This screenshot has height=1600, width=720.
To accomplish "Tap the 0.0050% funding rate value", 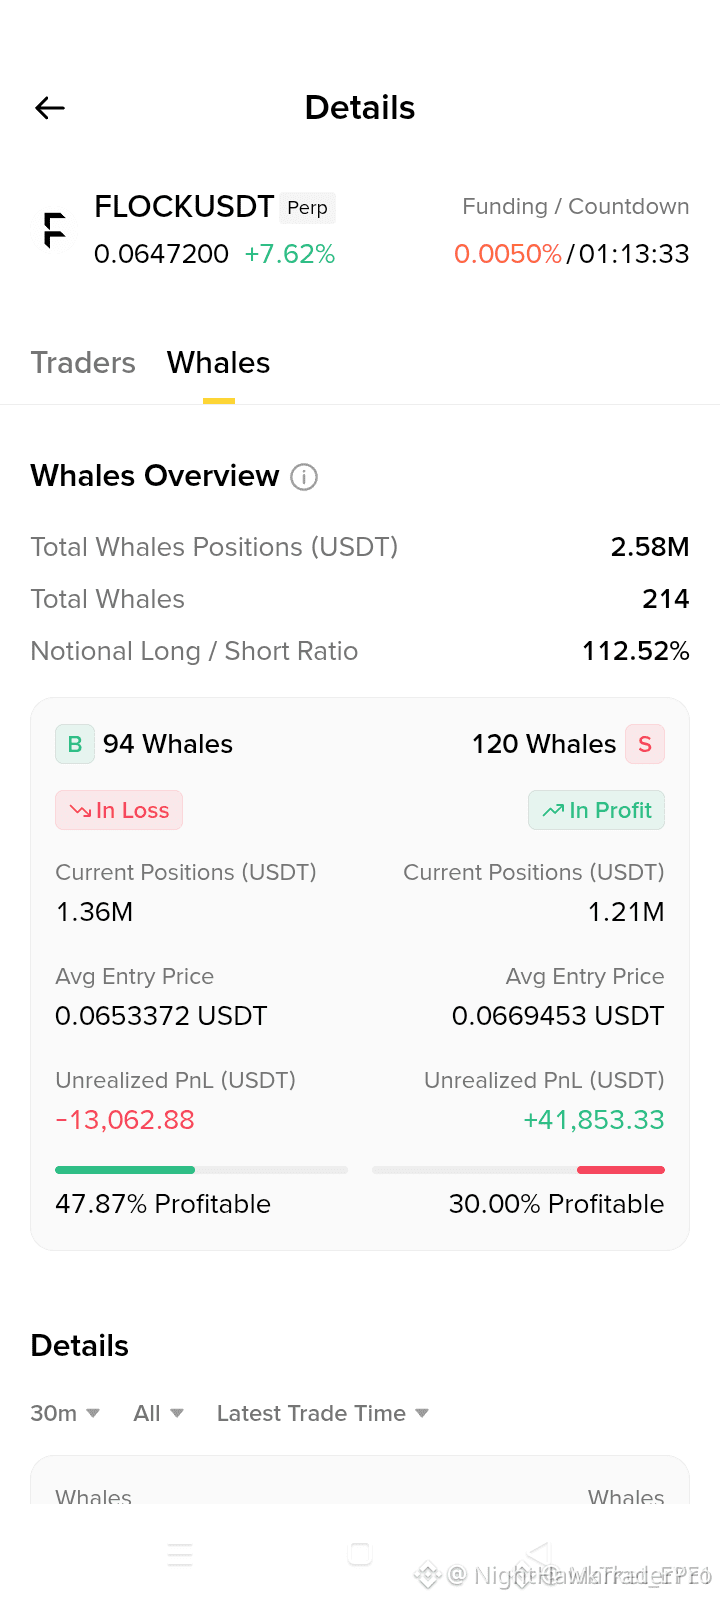I will point(507,254).
